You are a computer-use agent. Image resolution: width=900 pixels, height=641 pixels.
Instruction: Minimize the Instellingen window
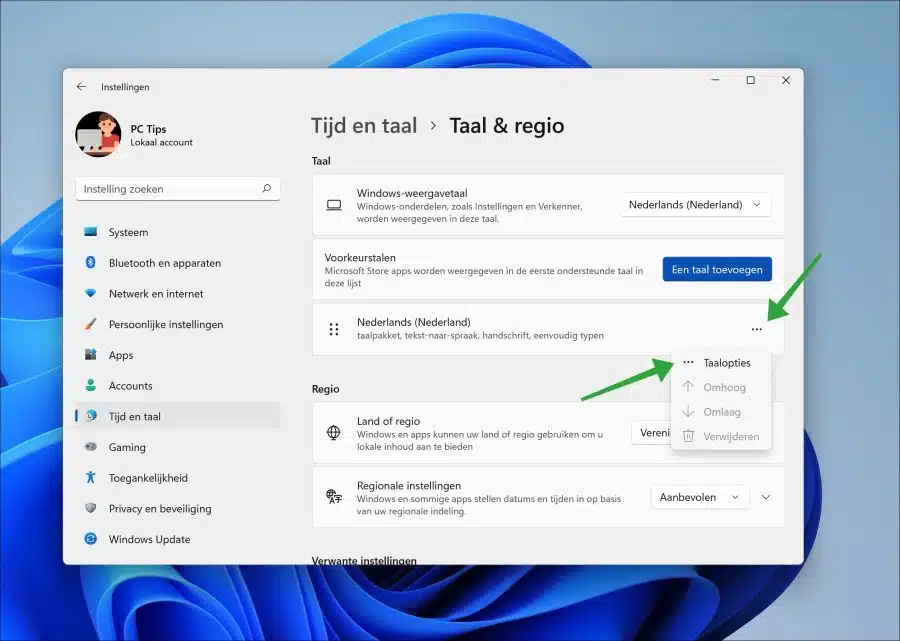point(715,80)
